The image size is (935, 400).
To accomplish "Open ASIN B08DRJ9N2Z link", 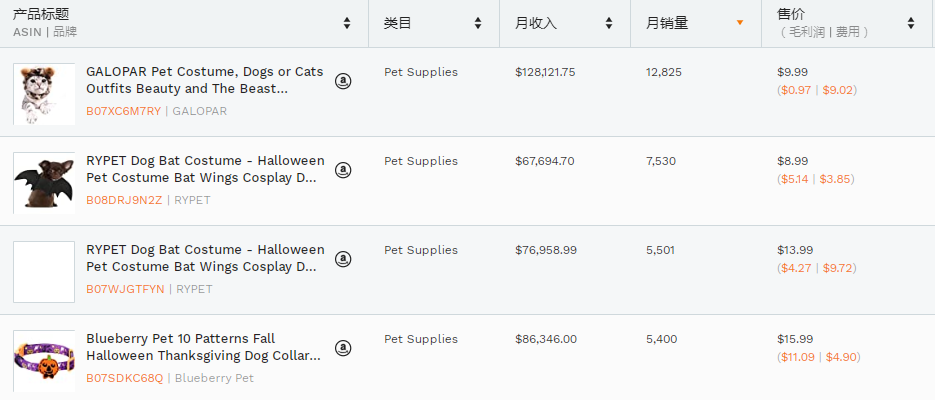I will click(x=124, y=200).
